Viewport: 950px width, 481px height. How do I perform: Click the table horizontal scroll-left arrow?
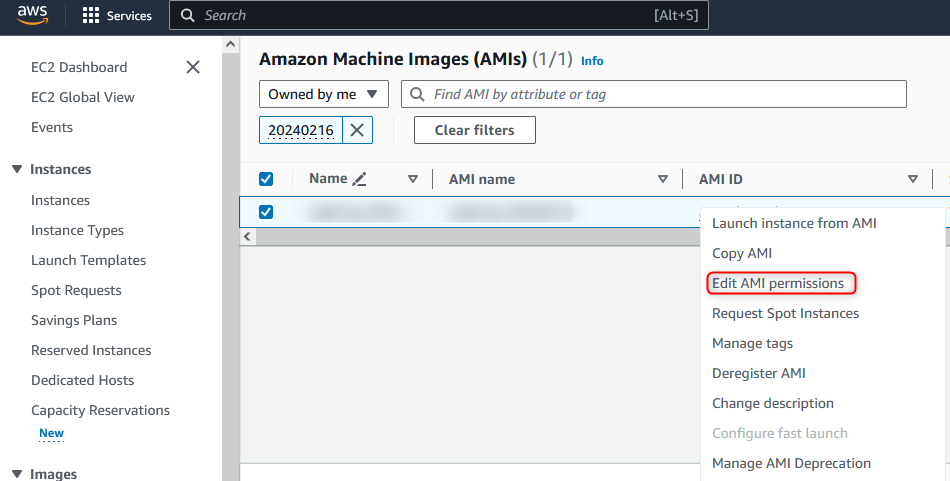[247, 236]
